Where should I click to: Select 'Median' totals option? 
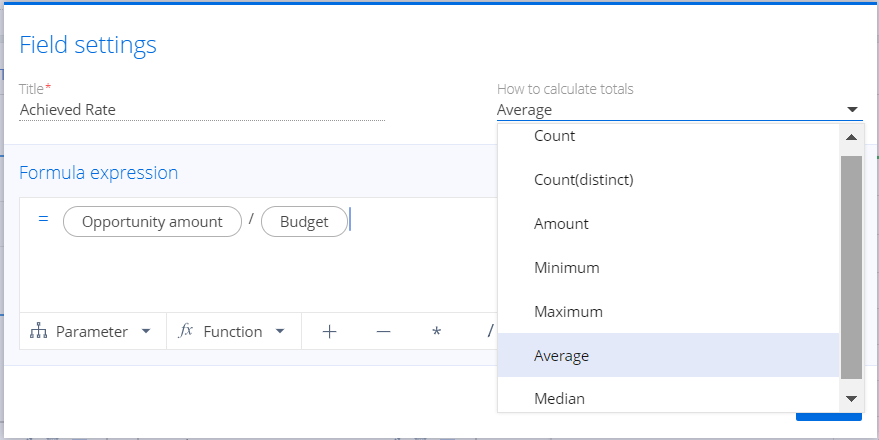[x=669, y=396]
